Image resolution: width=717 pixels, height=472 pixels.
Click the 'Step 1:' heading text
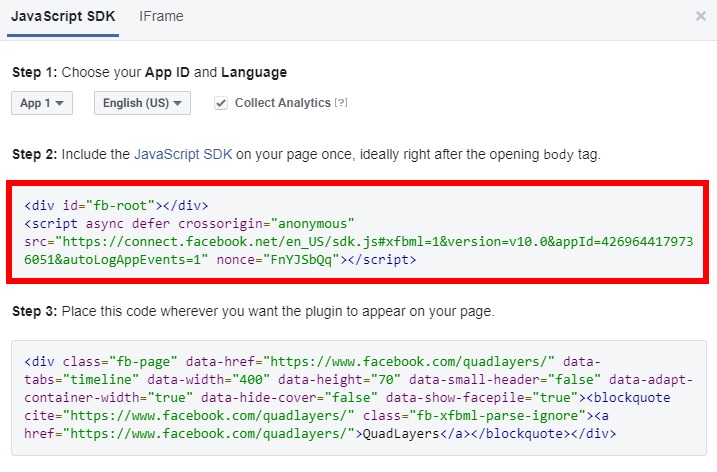tap(35, 72)
